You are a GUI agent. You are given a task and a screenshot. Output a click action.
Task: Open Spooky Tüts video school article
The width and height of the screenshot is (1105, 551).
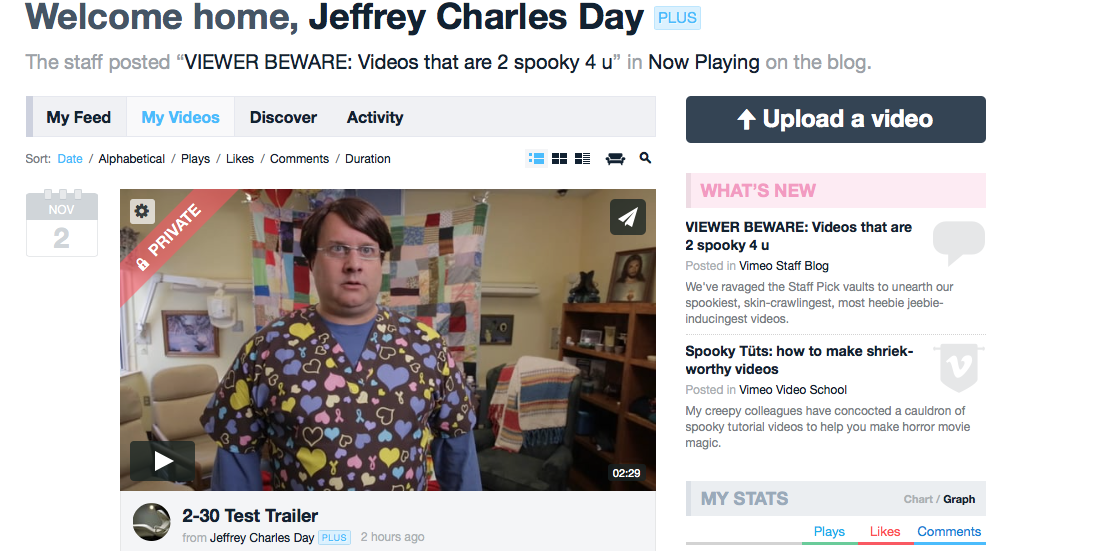(799, 360)
